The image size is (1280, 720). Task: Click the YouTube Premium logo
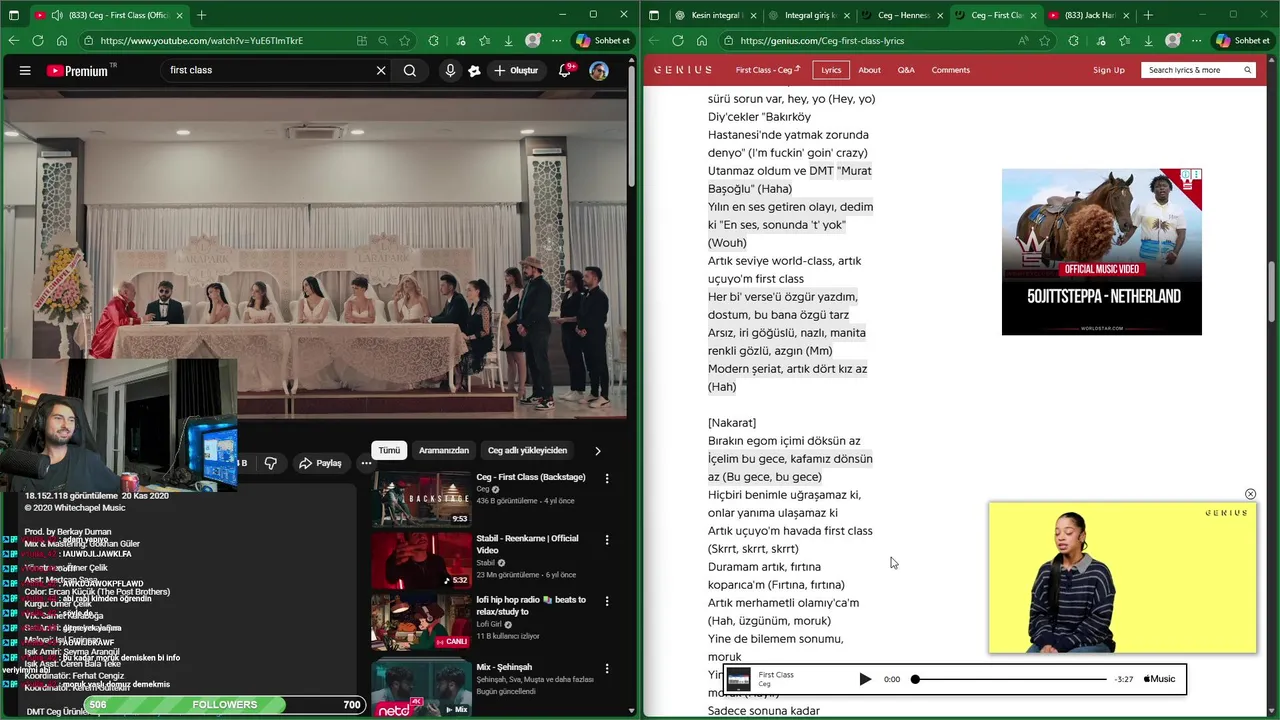[80, 71]
